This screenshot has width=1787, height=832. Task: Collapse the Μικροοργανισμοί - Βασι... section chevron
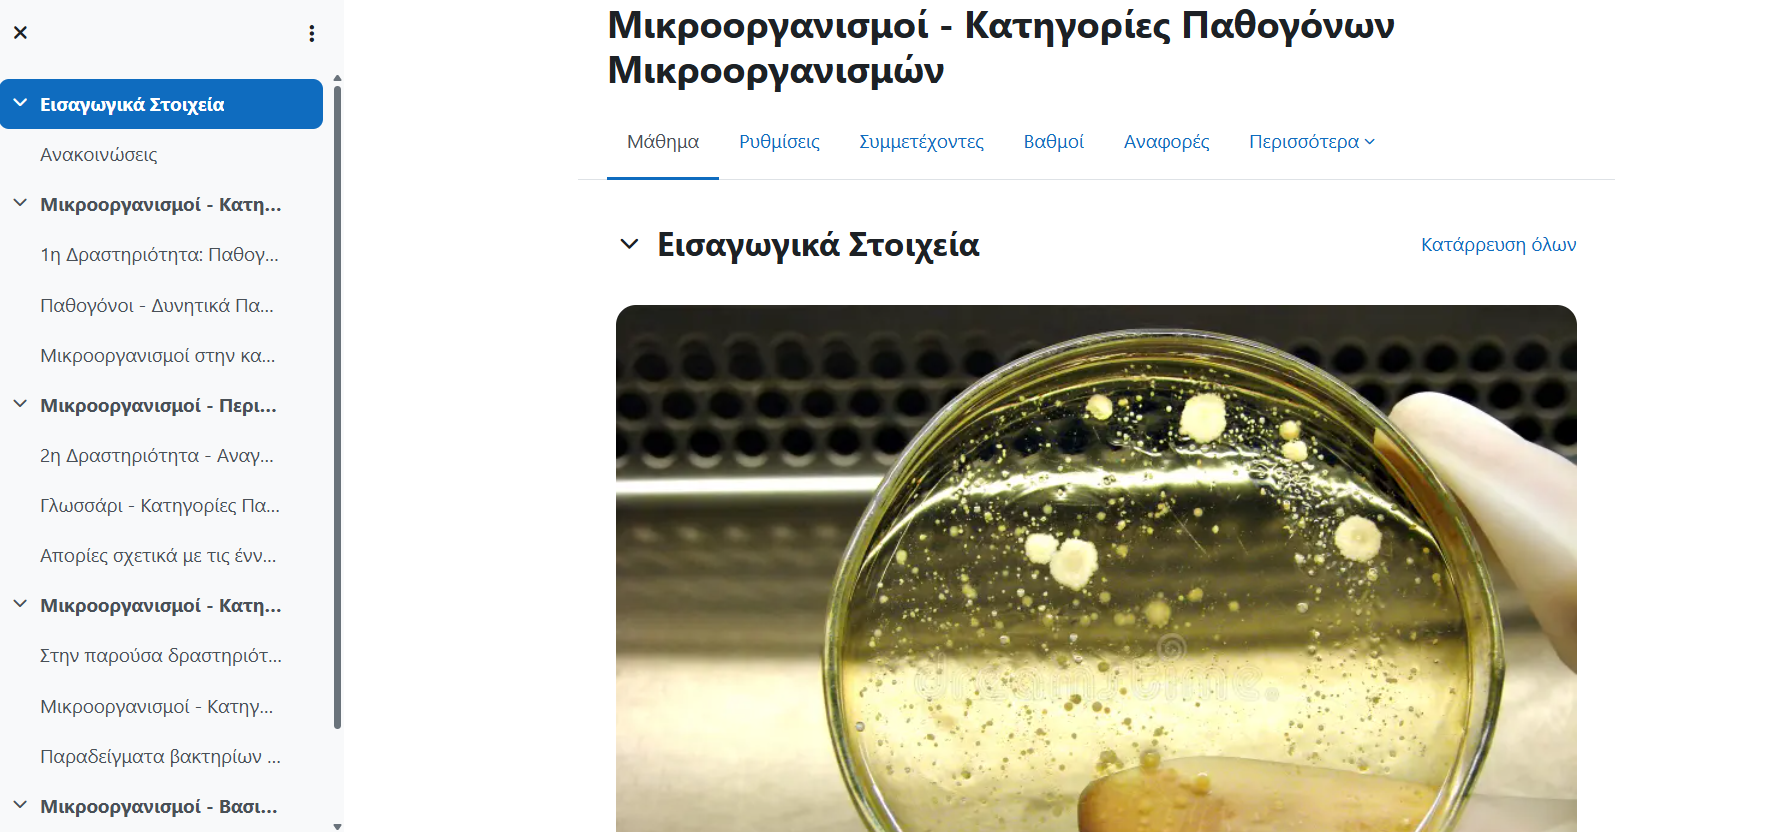click(x=20, y=805)
